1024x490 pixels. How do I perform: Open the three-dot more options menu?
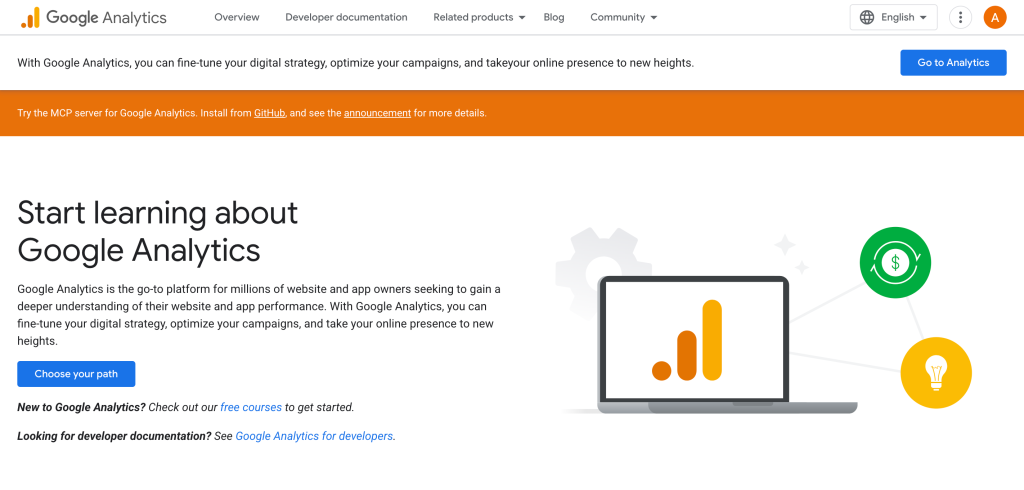[960, 17]
